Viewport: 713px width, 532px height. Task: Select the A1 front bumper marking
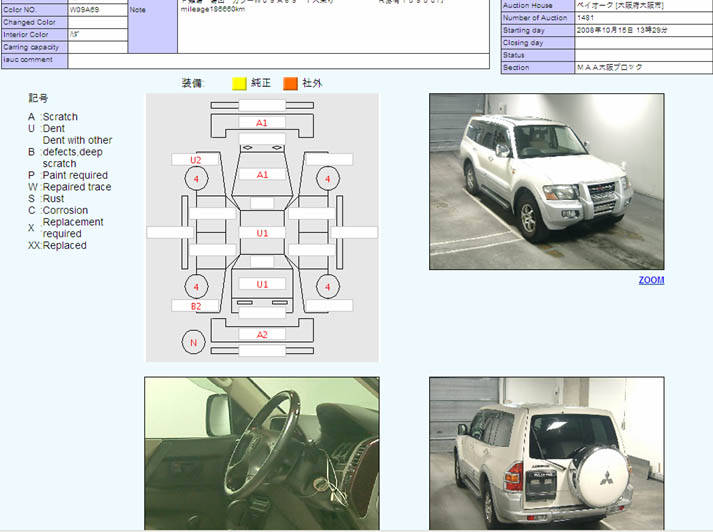pyautogui.click(x=261, y=123)
